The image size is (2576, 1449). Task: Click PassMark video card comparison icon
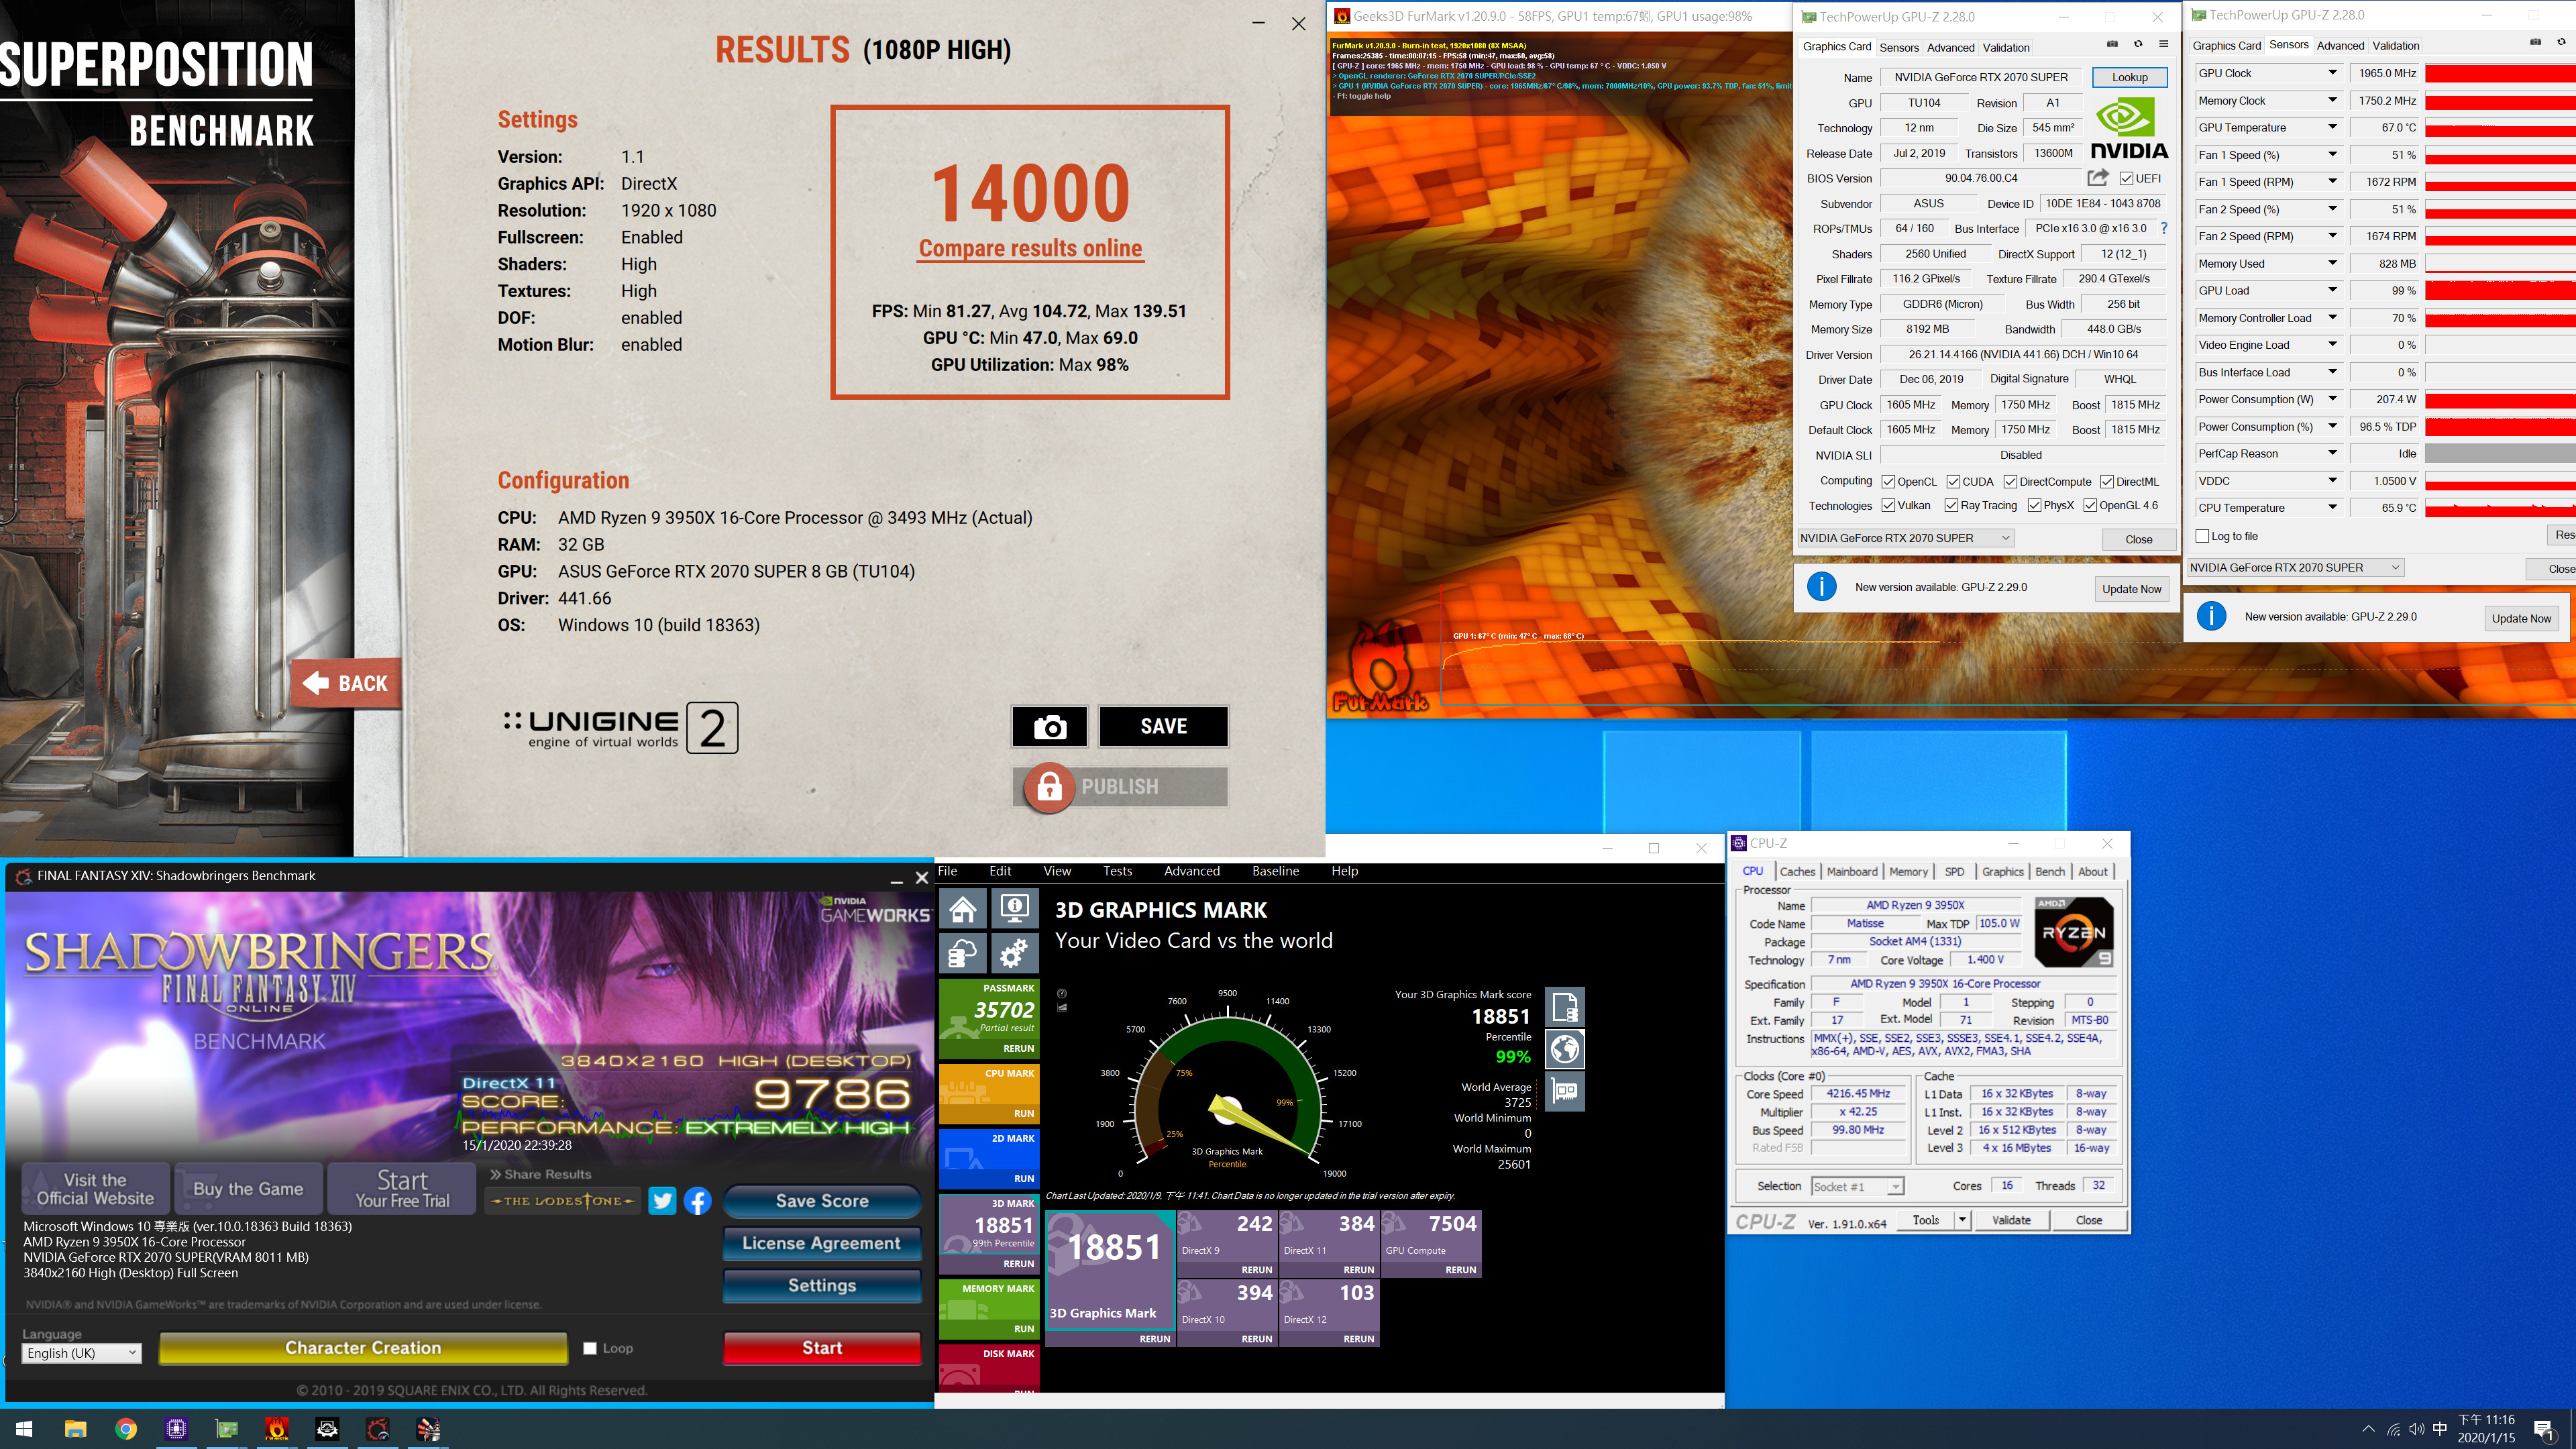pyautogui.click(x=1565, y=1091)
